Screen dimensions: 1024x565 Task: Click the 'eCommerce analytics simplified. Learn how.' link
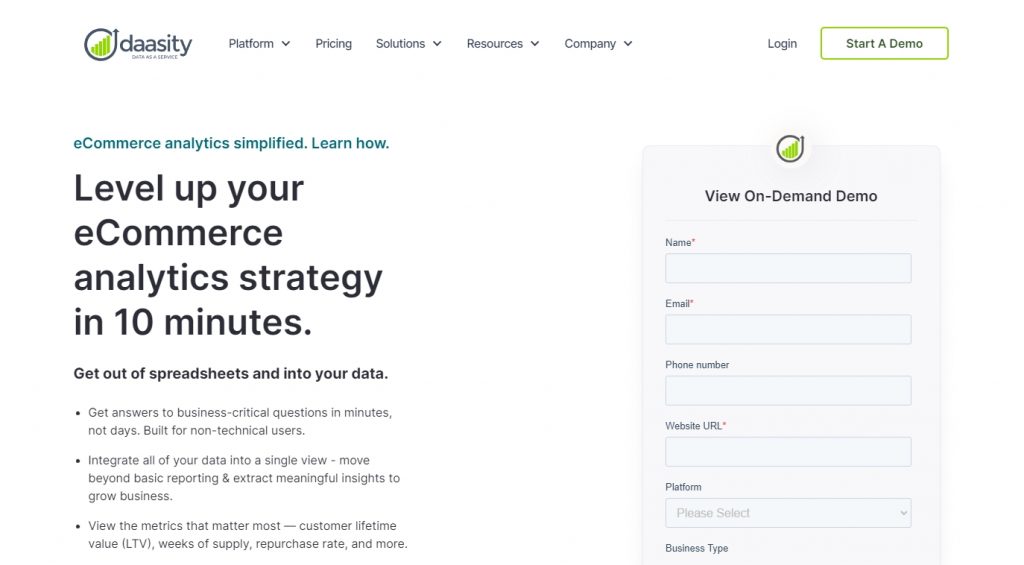pos(231,143)
